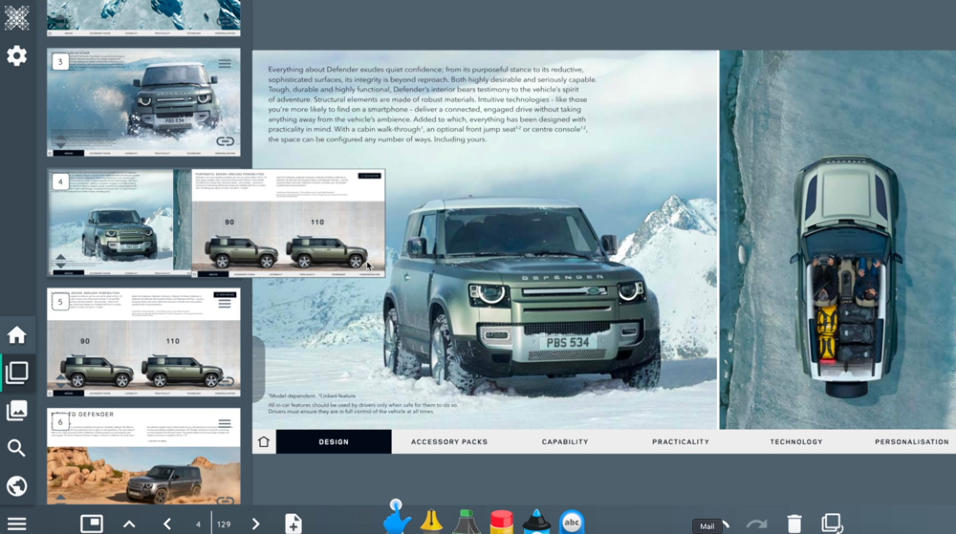Click the page 3 number badge

60,62
